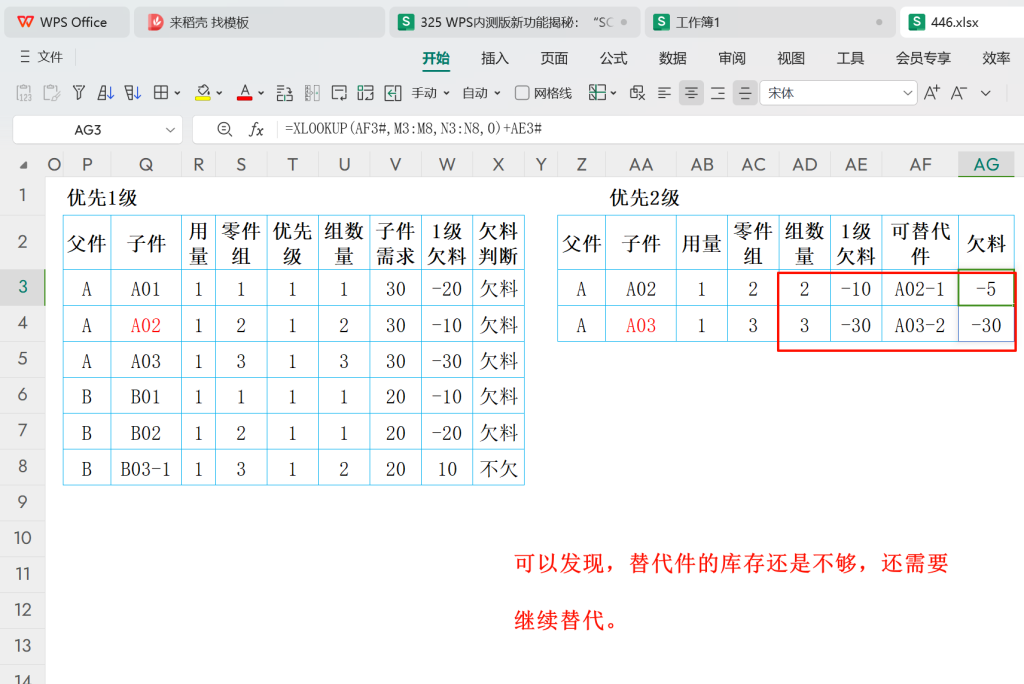Switch to the 视图 ribbon tab
Viewport: 1024px width, 684px height.
point(791,58)
